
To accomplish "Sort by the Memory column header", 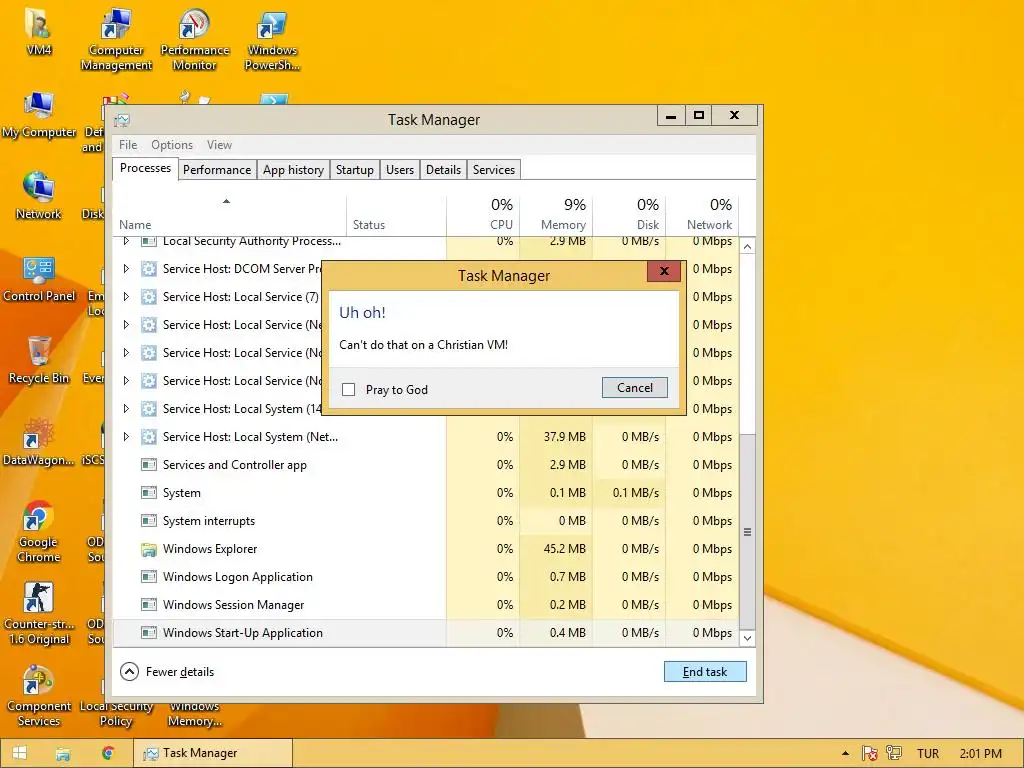I will 556,216.
